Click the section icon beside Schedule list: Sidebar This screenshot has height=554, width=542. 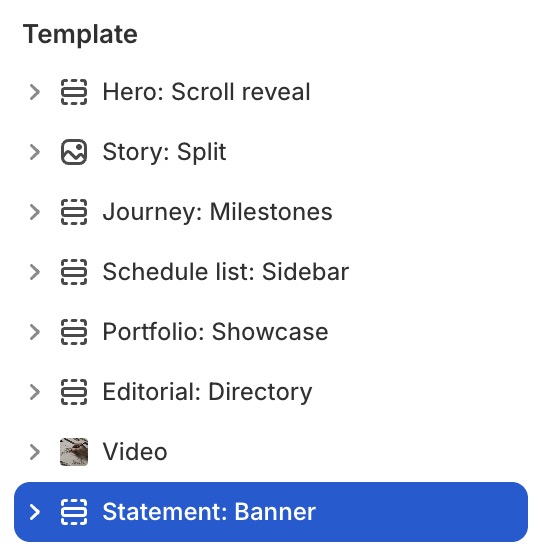tap(74, 272)
